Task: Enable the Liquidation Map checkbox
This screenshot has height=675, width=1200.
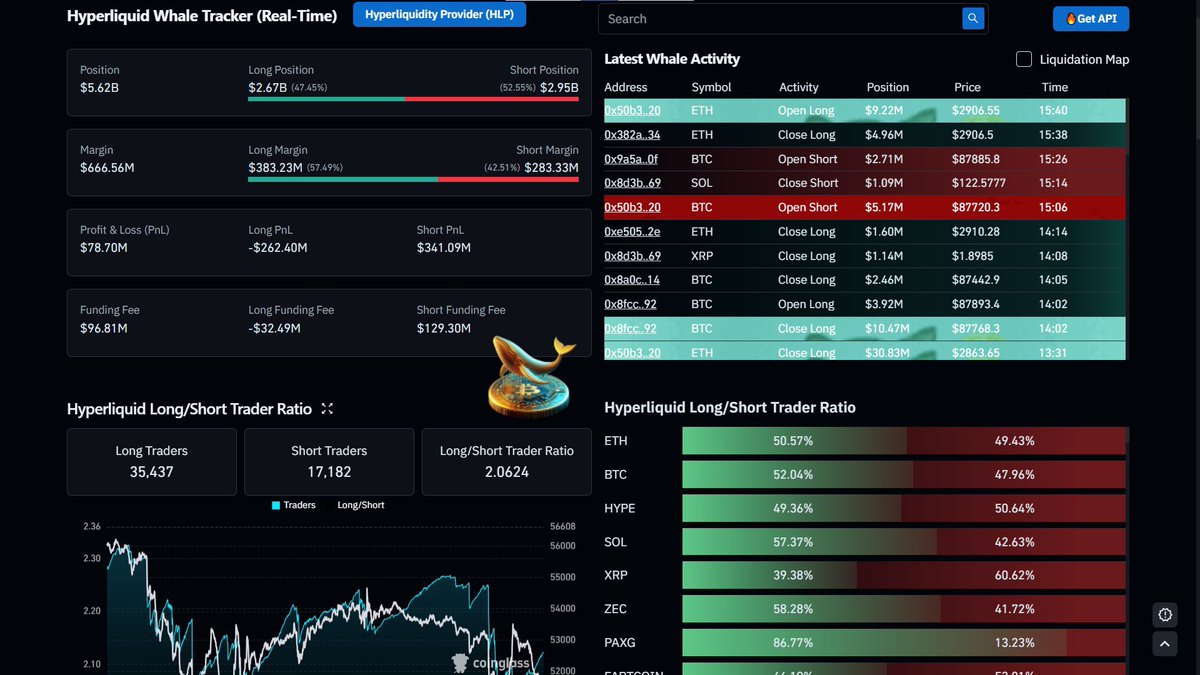Action: pyautogui.click(x=1024, y=59)
